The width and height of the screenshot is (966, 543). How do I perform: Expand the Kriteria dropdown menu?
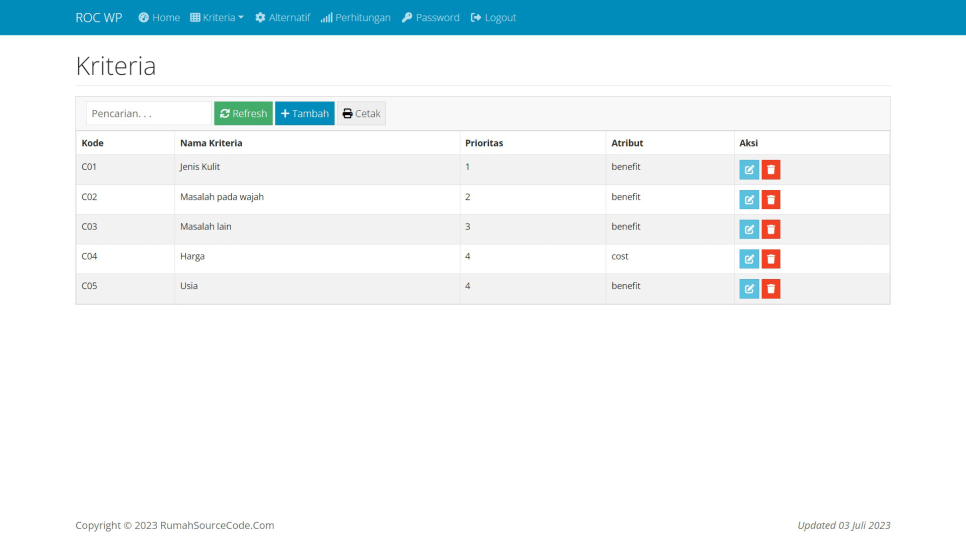(x=217, y=18)
